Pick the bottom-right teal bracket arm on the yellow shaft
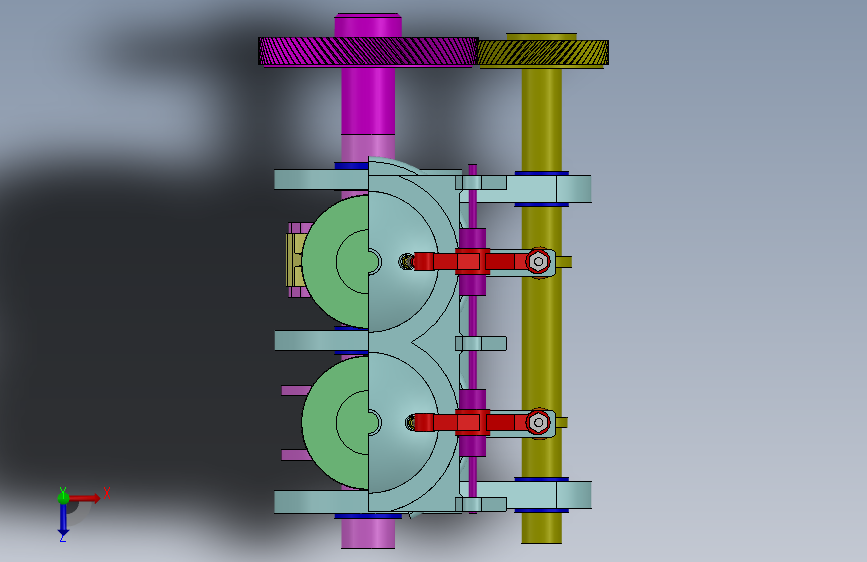 532,495
